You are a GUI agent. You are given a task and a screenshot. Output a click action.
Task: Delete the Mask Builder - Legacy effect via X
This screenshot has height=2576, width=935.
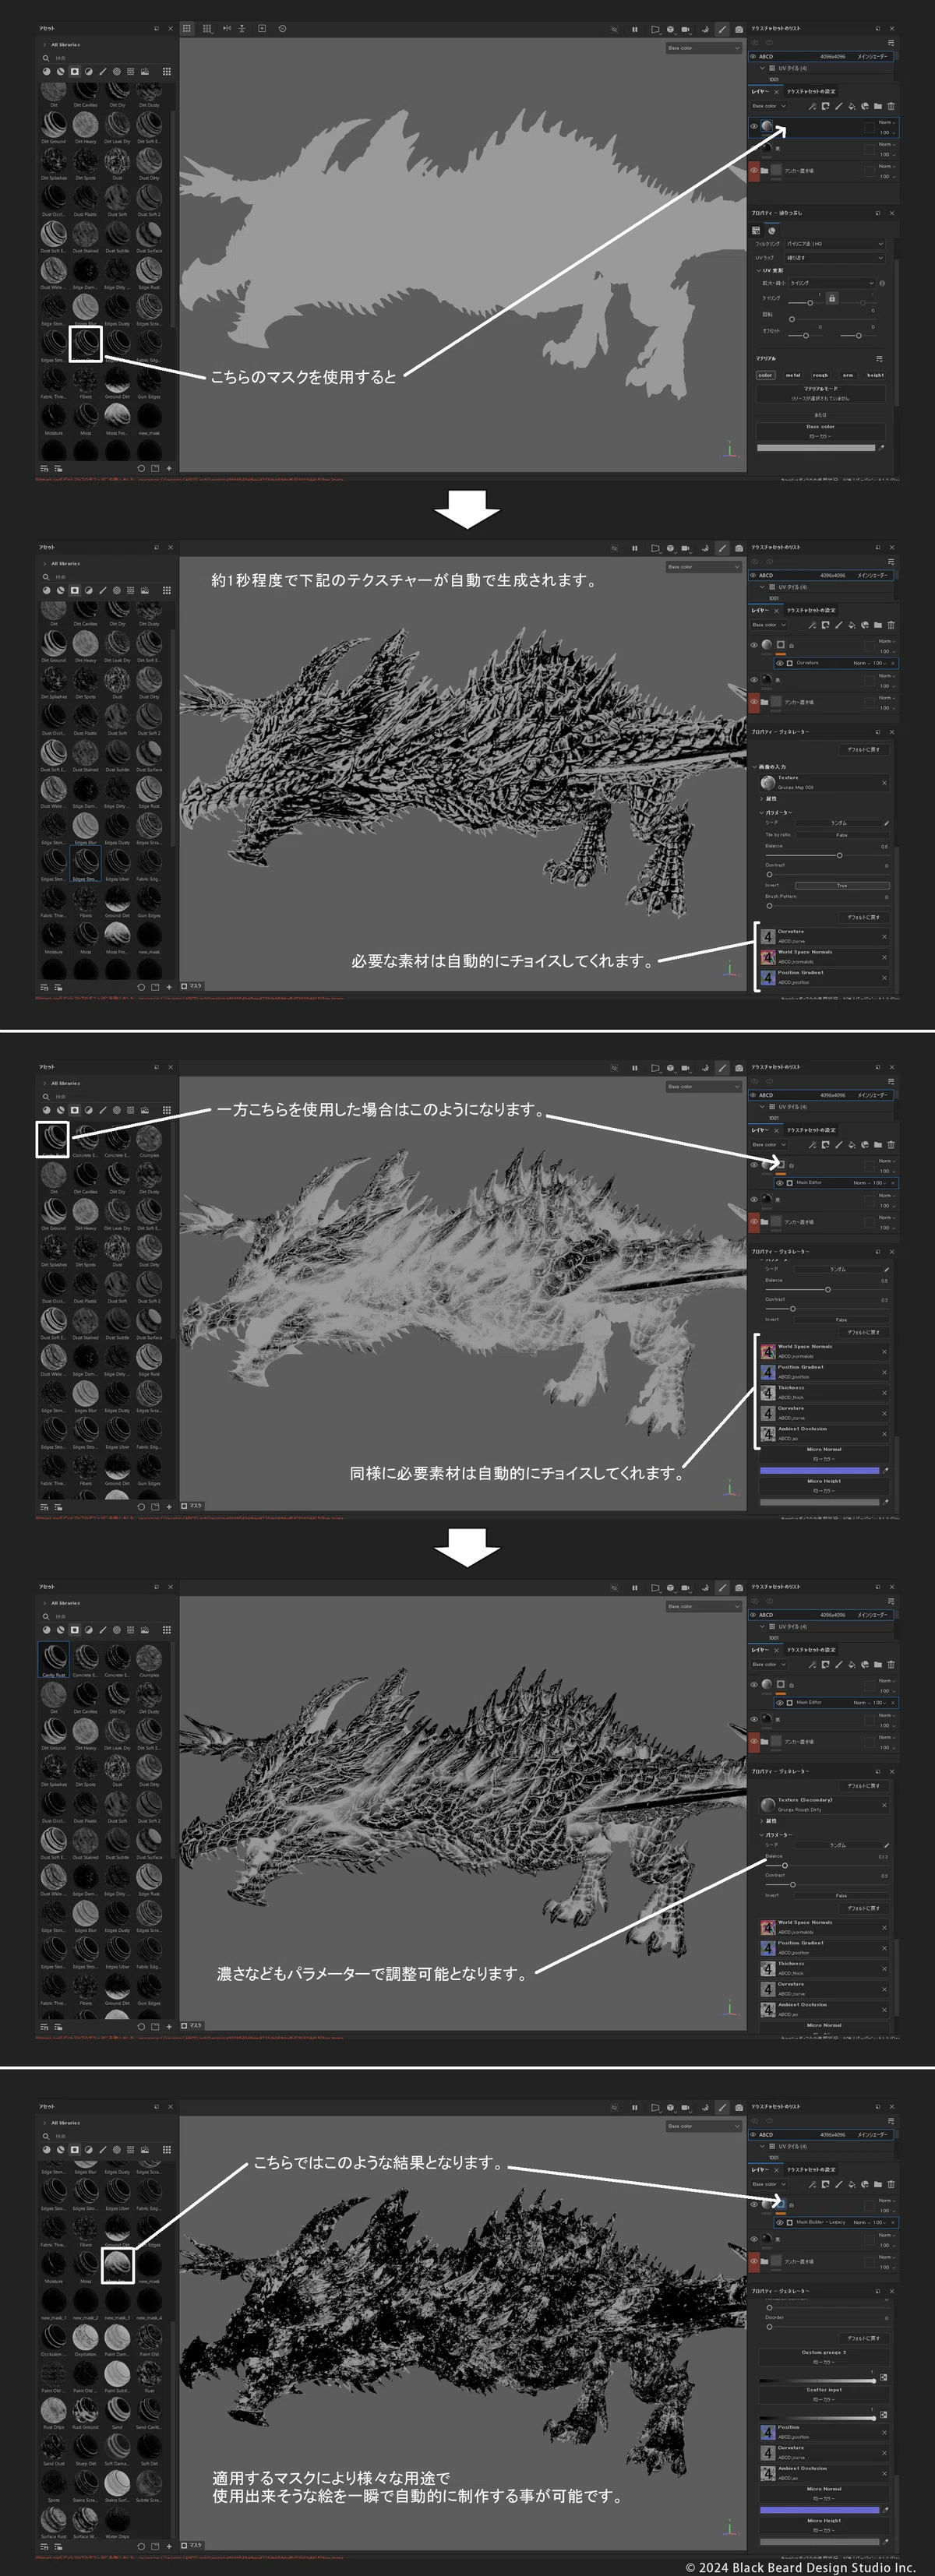pyautogui.click(x=893, y=2223)
